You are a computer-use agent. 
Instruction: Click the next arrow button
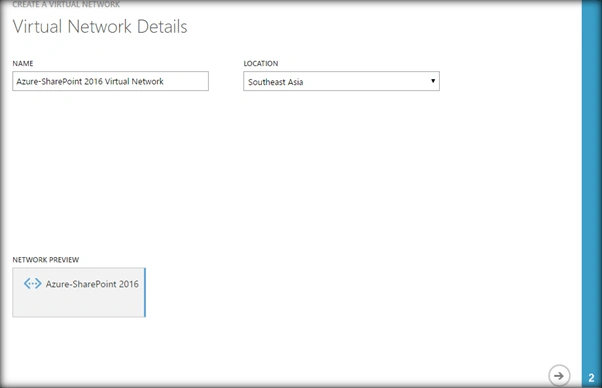[x=559, y=375]
